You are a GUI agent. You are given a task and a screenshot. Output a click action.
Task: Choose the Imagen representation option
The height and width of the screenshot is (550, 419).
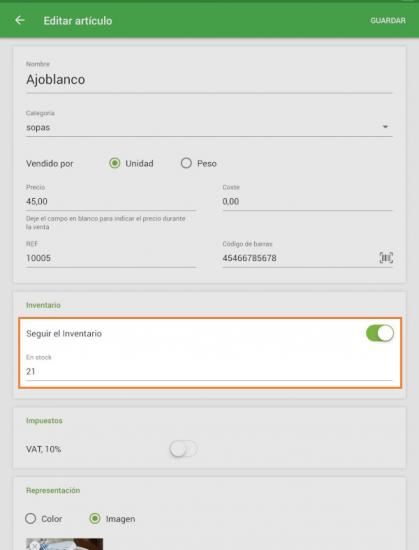tap(95, 518)
